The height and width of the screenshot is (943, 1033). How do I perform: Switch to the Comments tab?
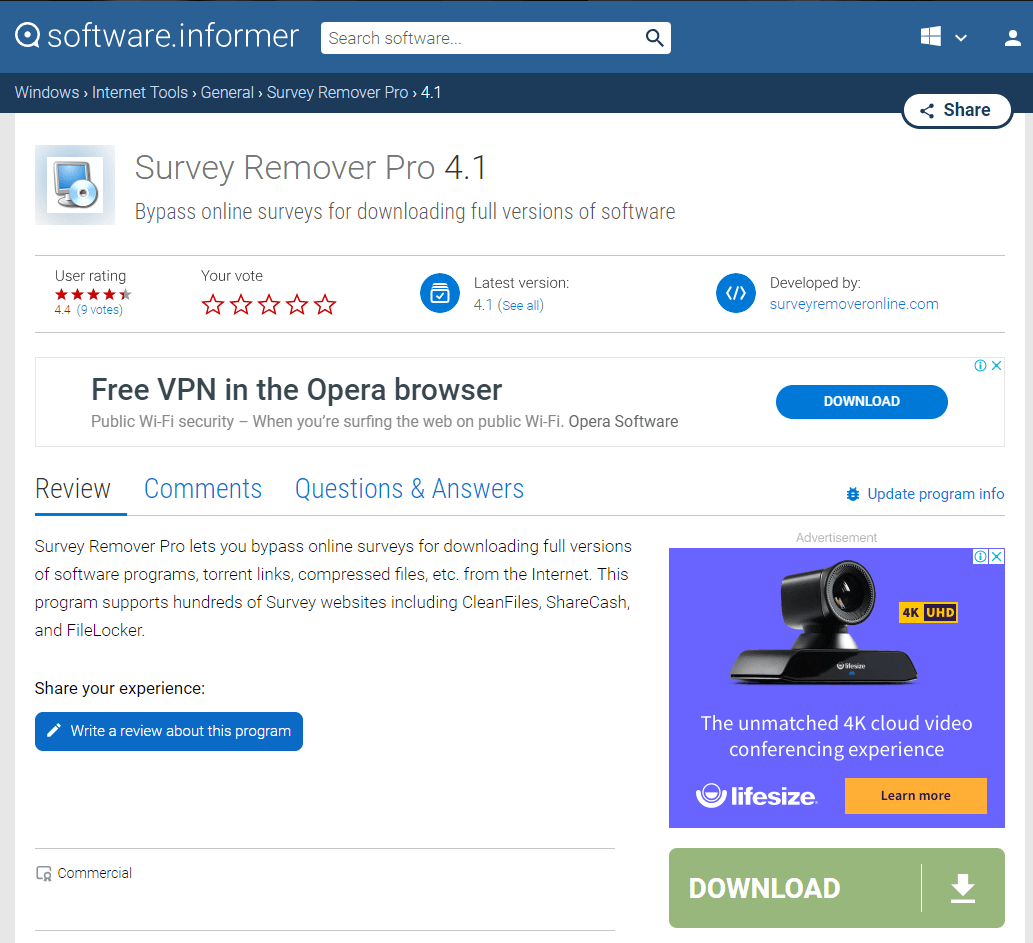coord(203,489)
